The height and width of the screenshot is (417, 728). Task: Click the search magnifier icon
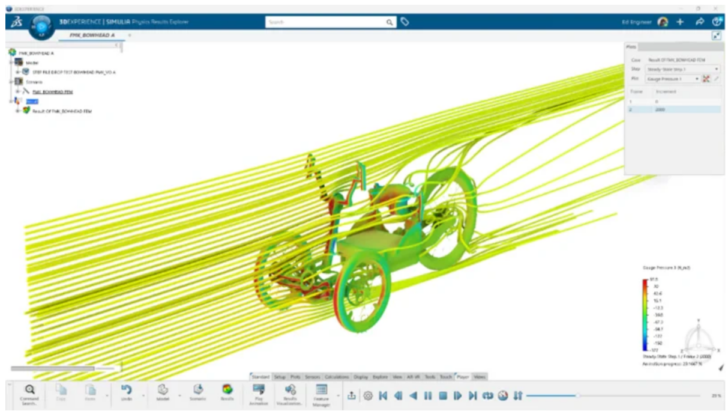pos(389,22)
